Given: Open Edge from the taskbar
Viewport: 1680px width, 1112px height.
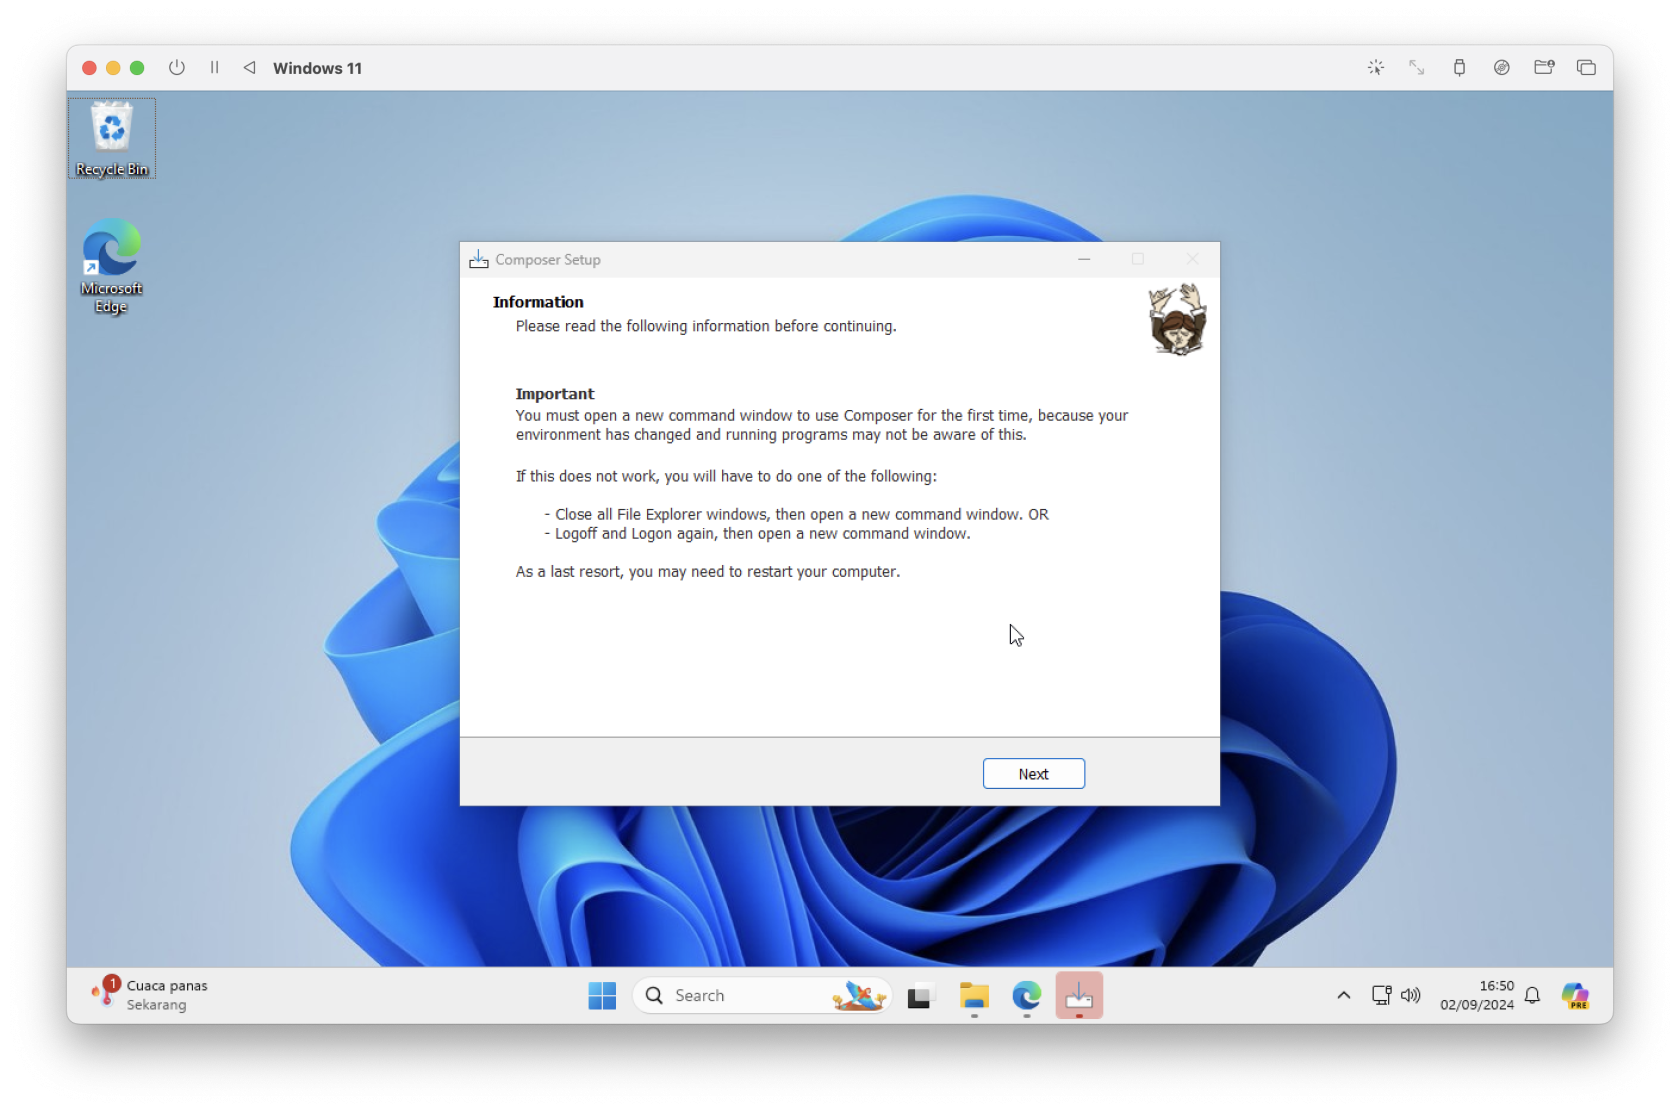Looking at the screenshot, I should [1027, 996].
